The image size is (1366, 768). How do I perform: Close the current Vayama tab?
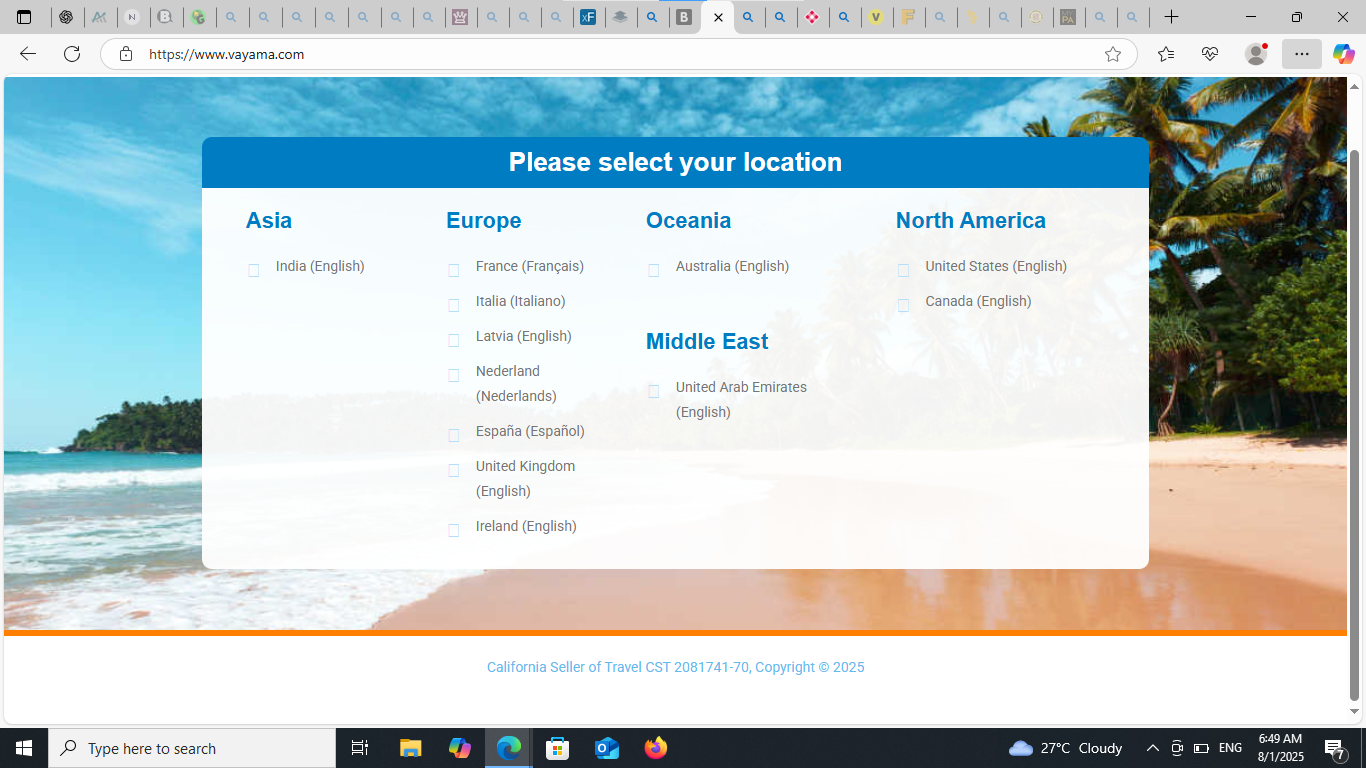[x=718, y=17]
